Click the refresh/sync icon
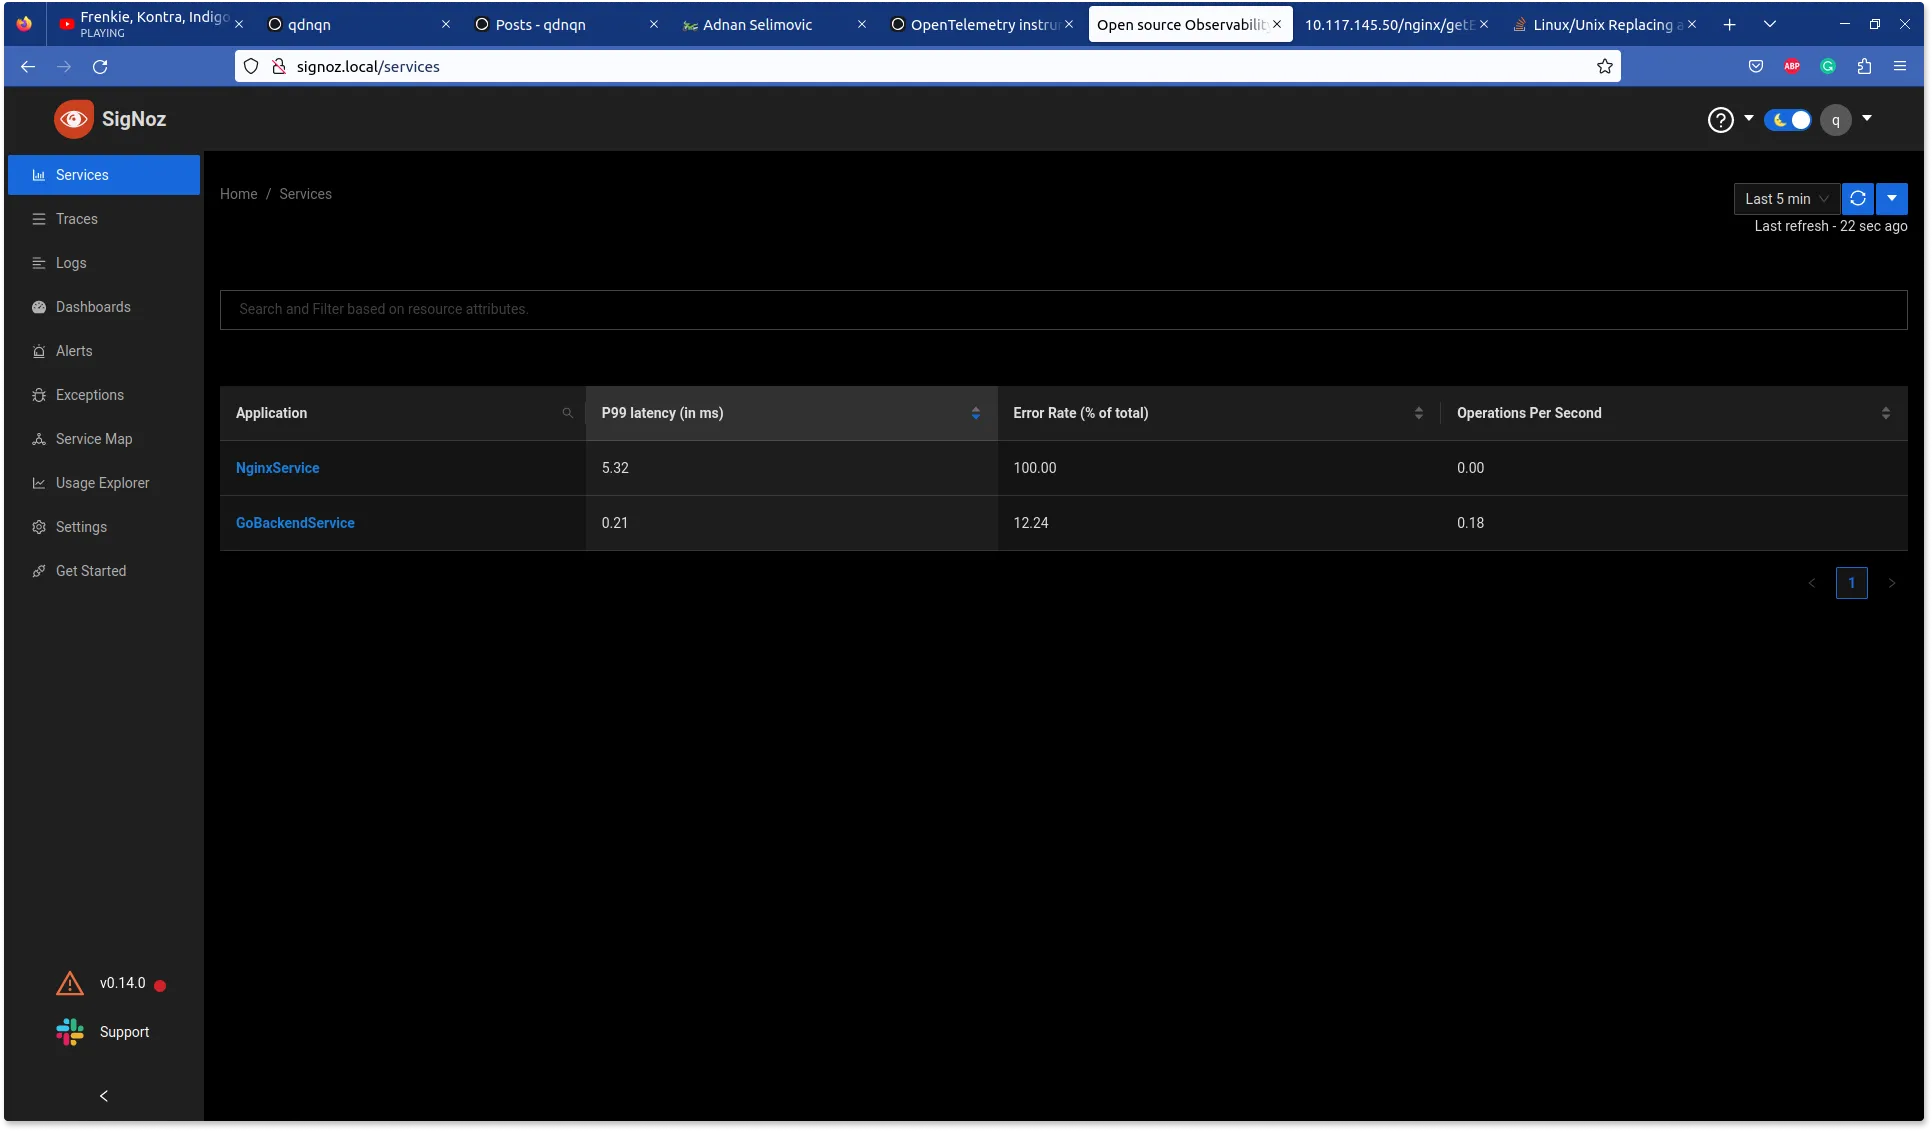 [1858, 198]
